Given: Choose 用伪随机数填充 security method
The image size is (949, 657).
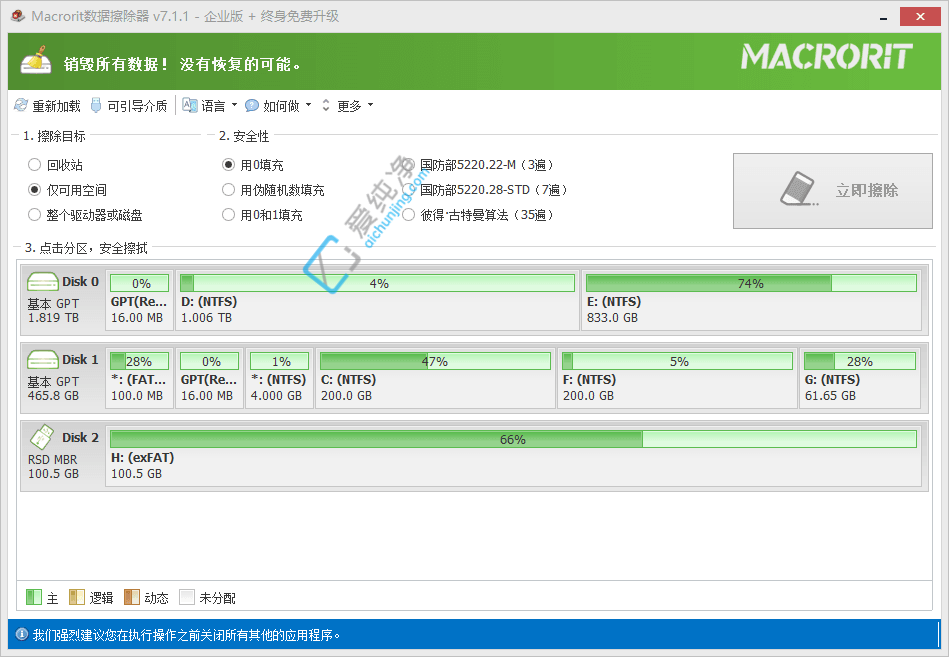Looking at the screenshot, I should click(228, 190).
